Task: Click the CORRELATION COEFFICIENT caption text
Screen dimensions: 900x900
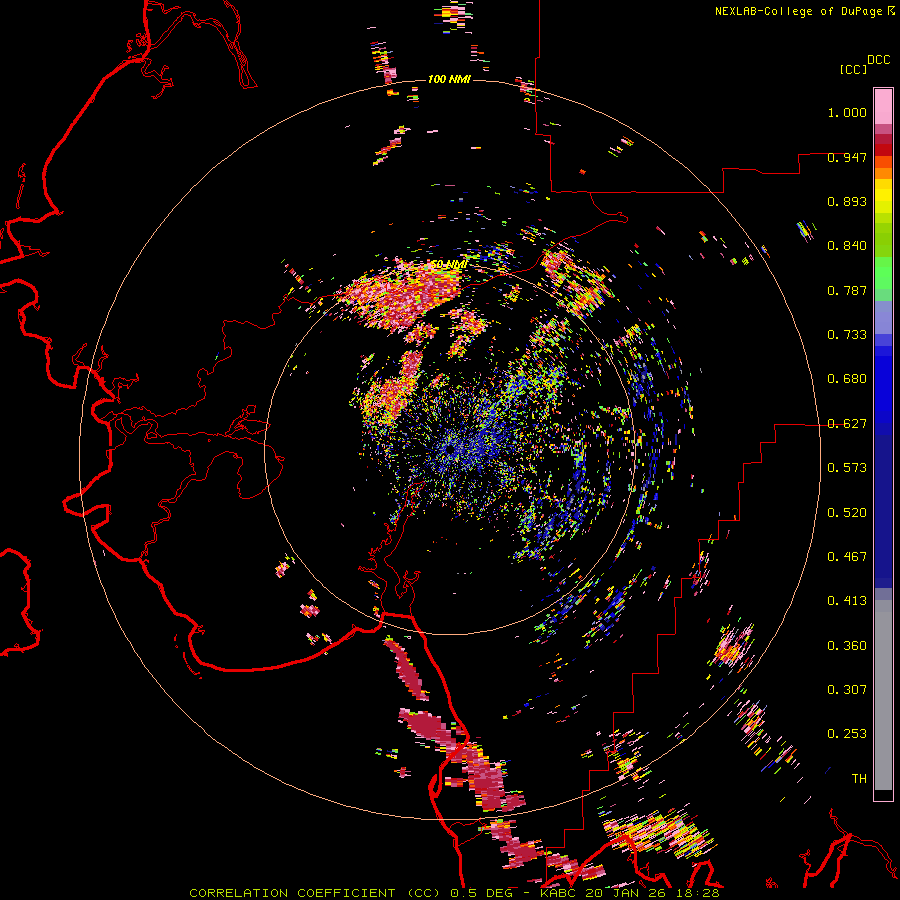Action: pos(292,893)
